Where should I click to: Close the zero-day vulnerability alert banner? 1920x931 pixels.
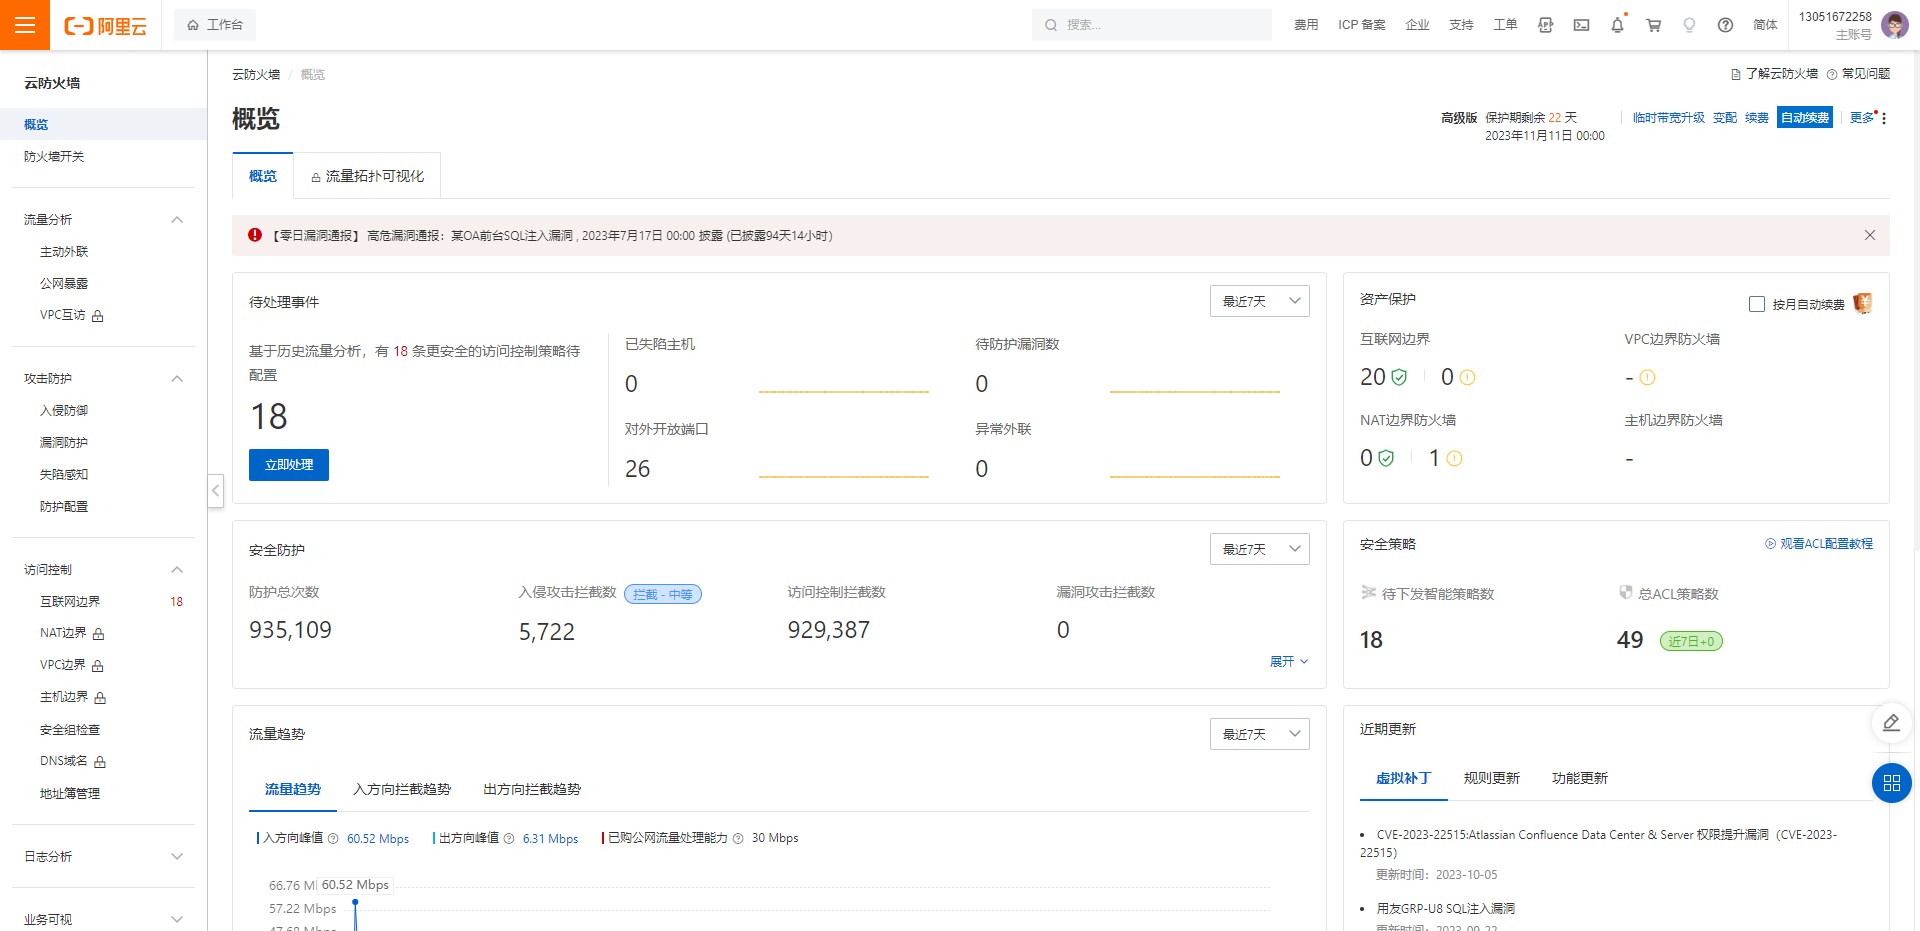tap(1869, 235)
